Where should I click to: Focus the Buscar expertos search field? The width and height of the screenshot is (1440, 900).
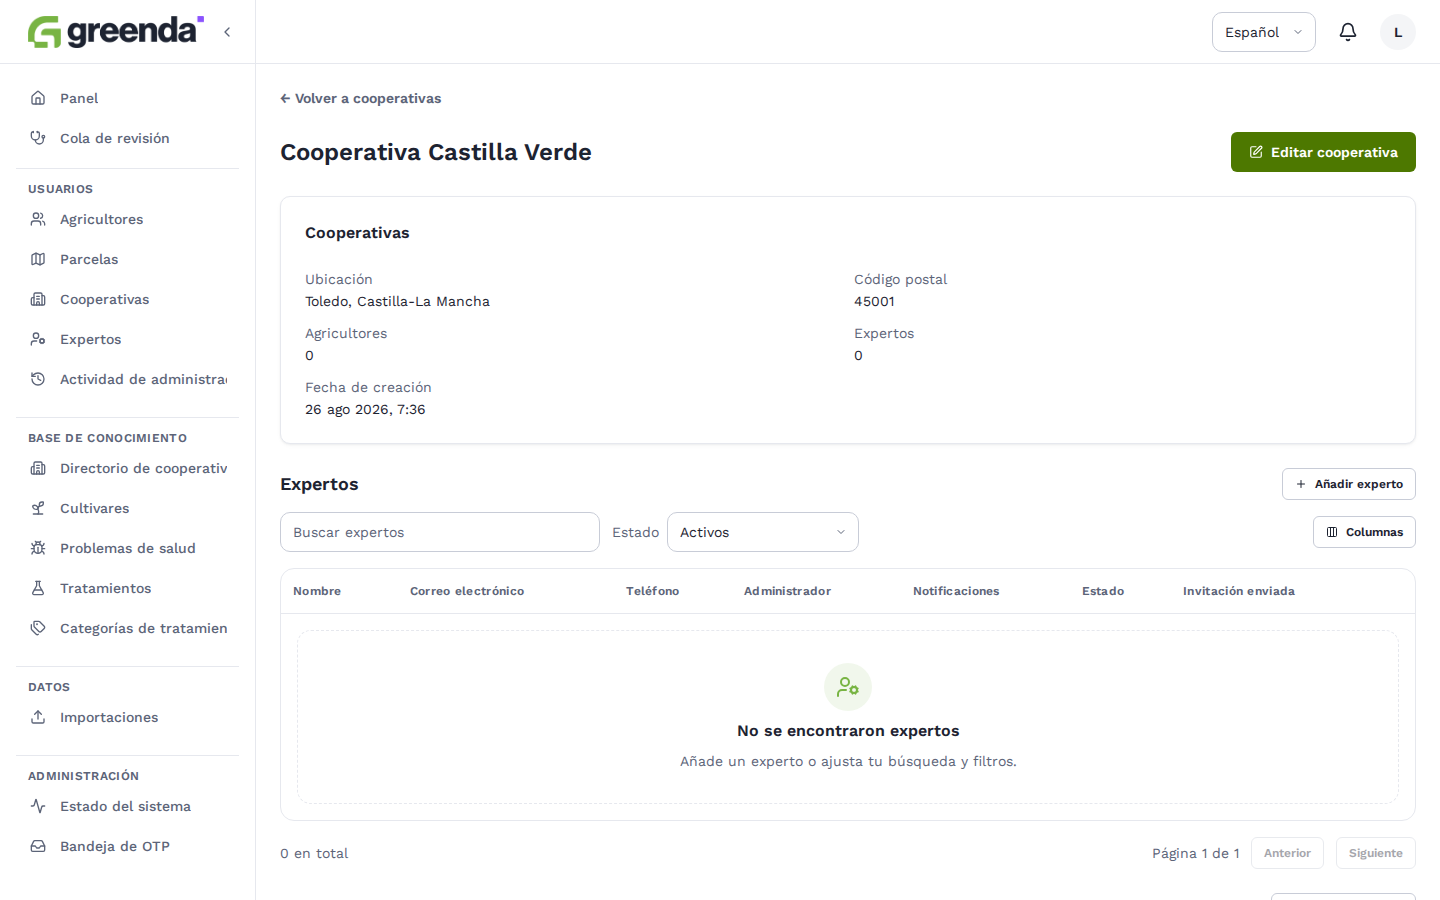[x=440, y=532]
